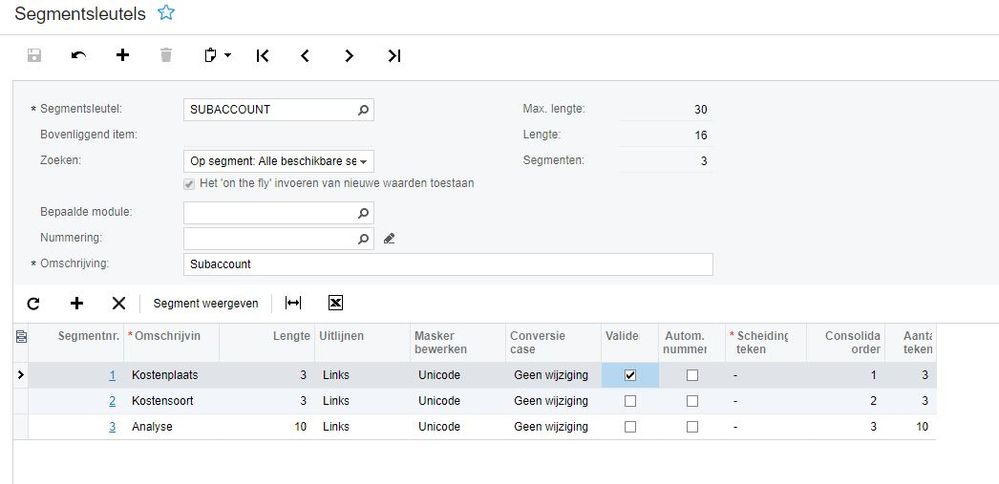Click the Omschrijving text field
Screen dimensions: 999x484
point(448,264)
